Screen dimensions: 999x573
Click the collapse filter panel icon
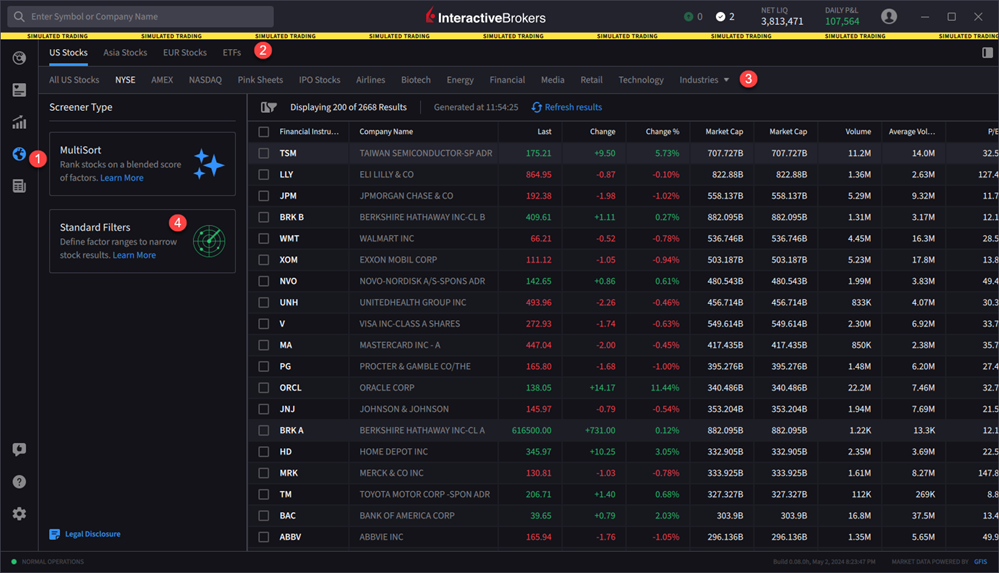click(268, 107)
